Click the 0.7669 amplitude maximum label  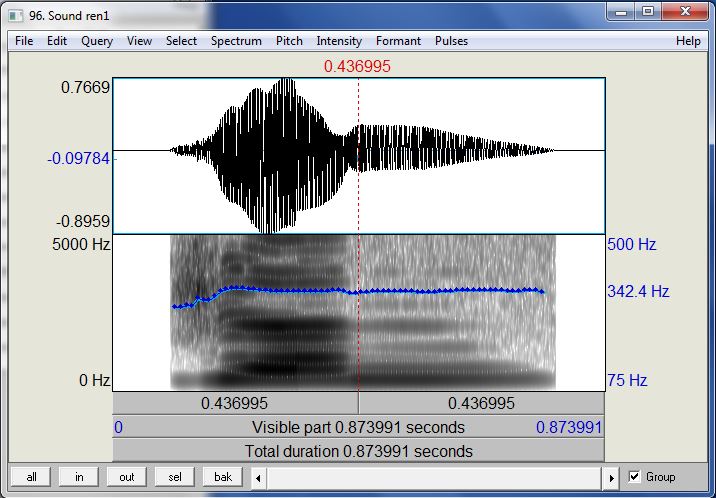(x=85, y=87)
